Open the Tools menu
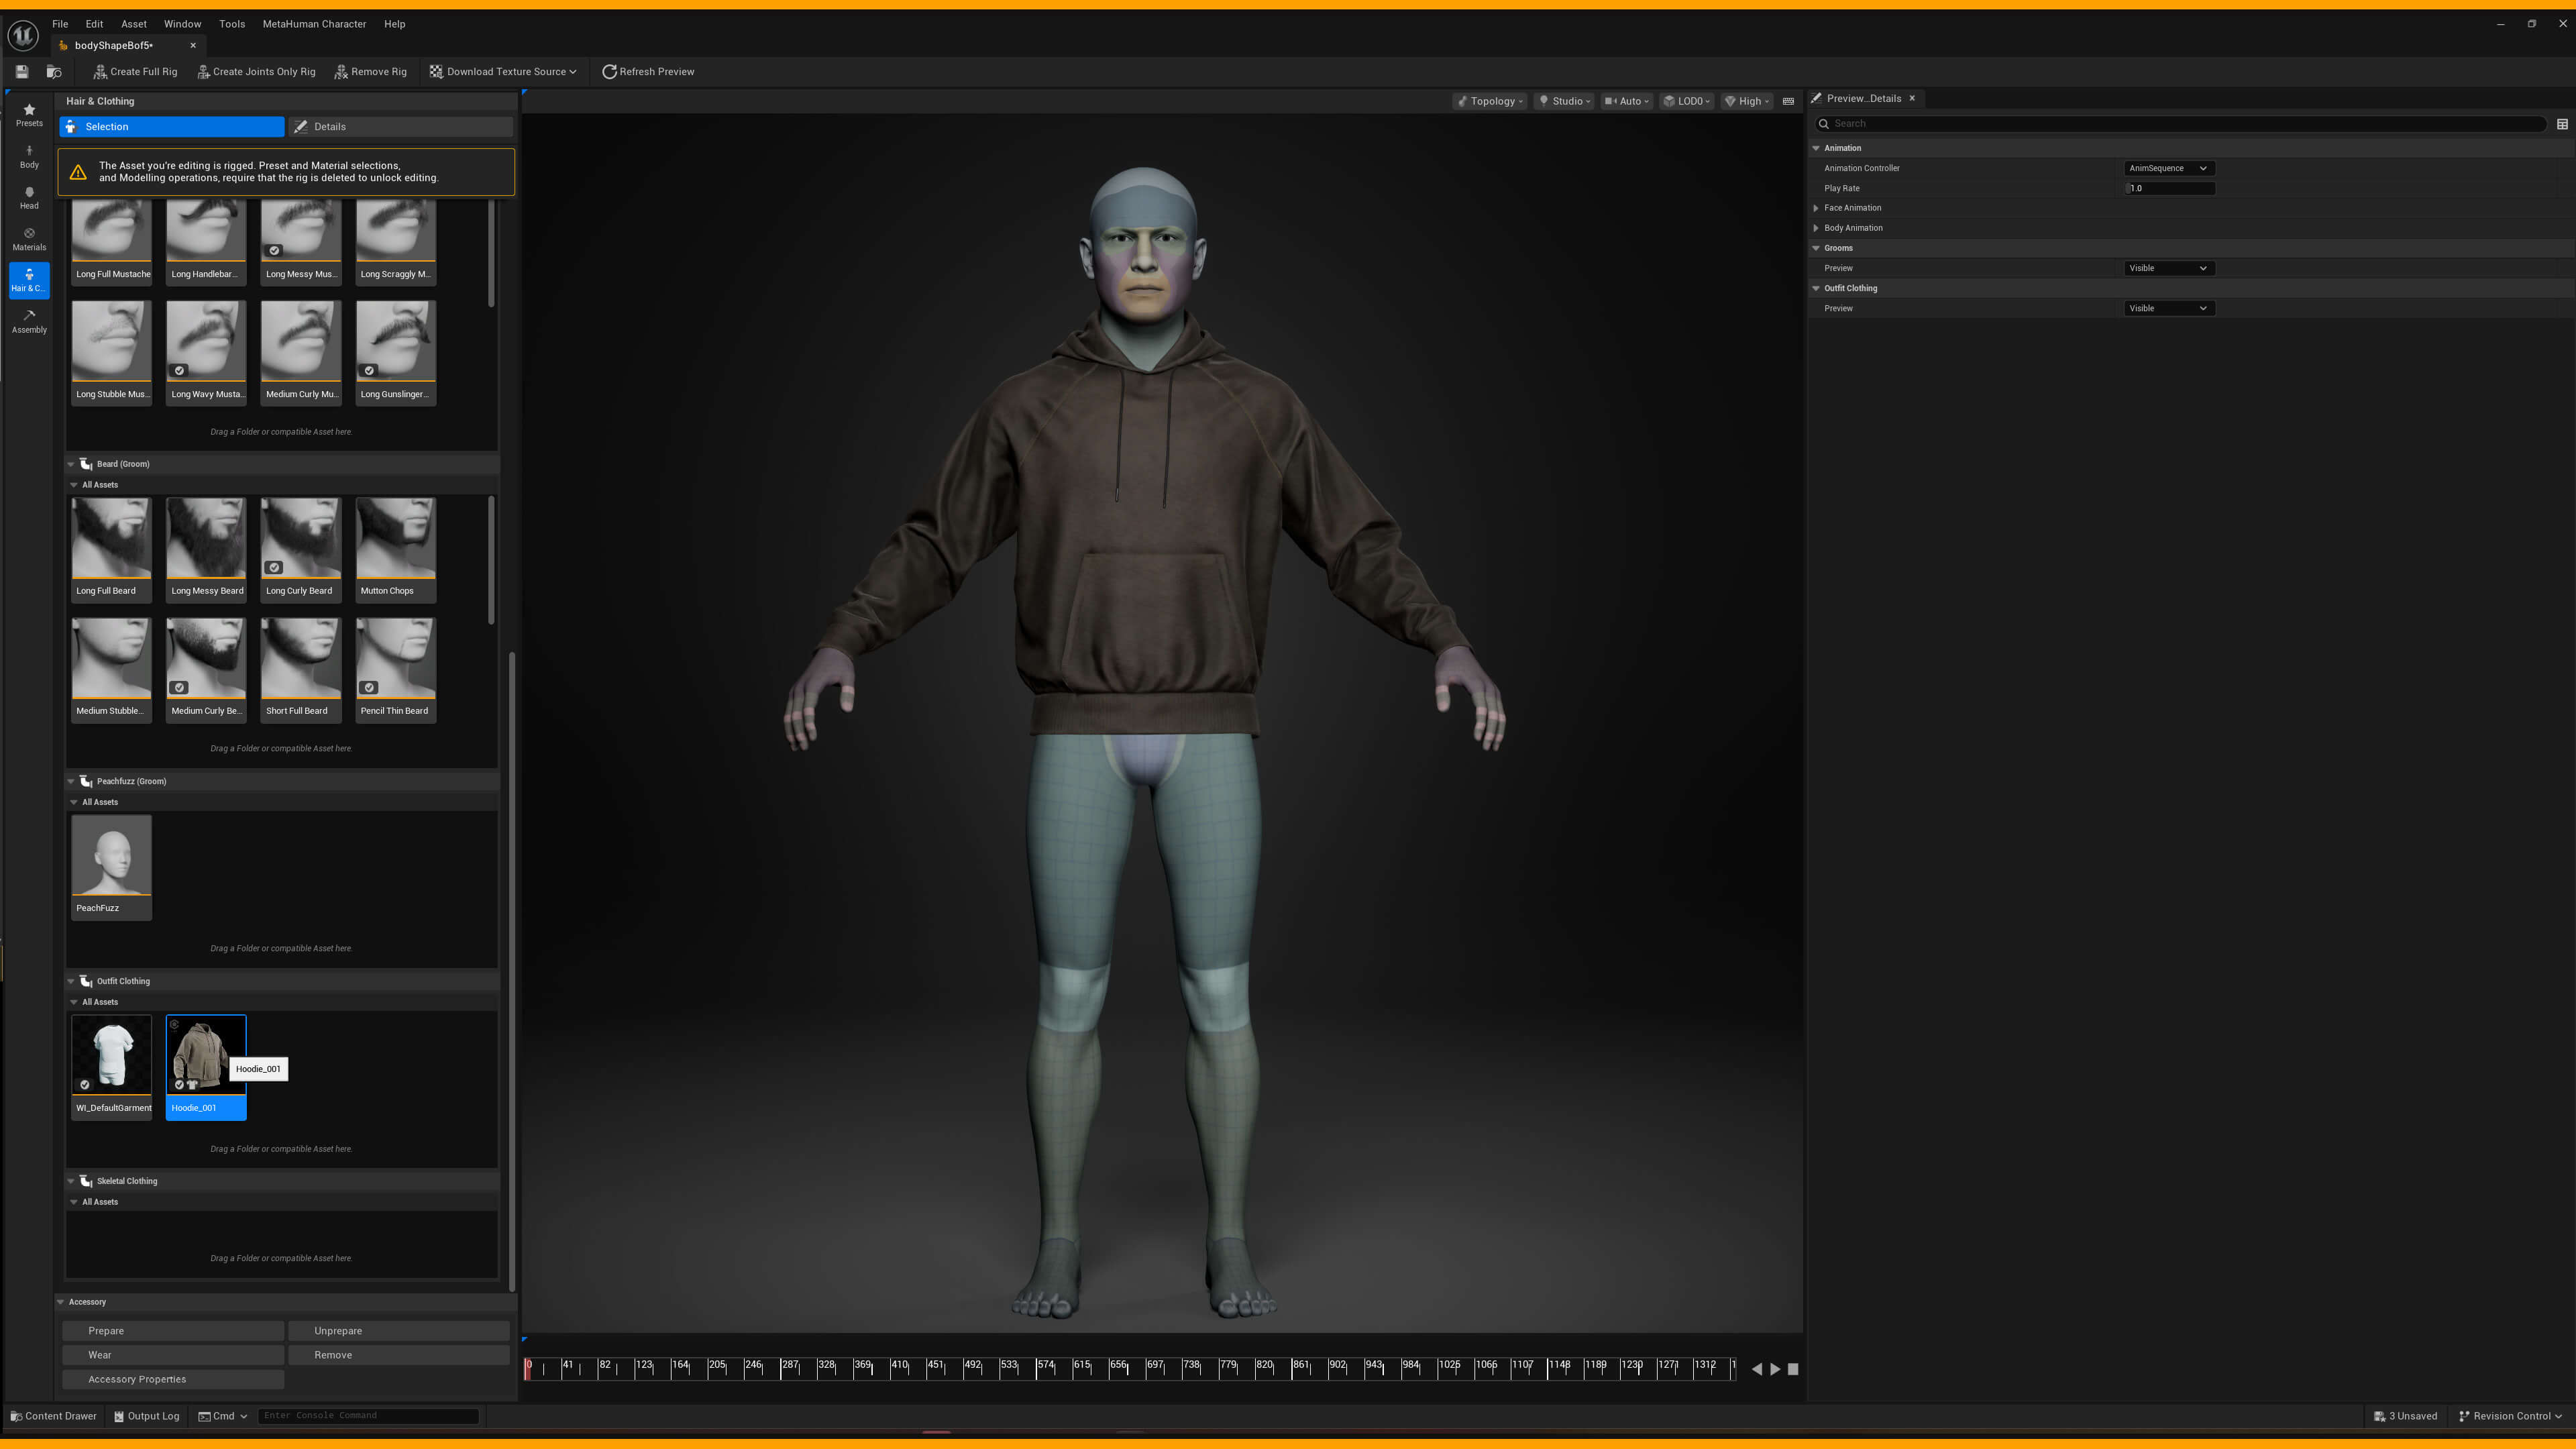 [x=232, y=24]
